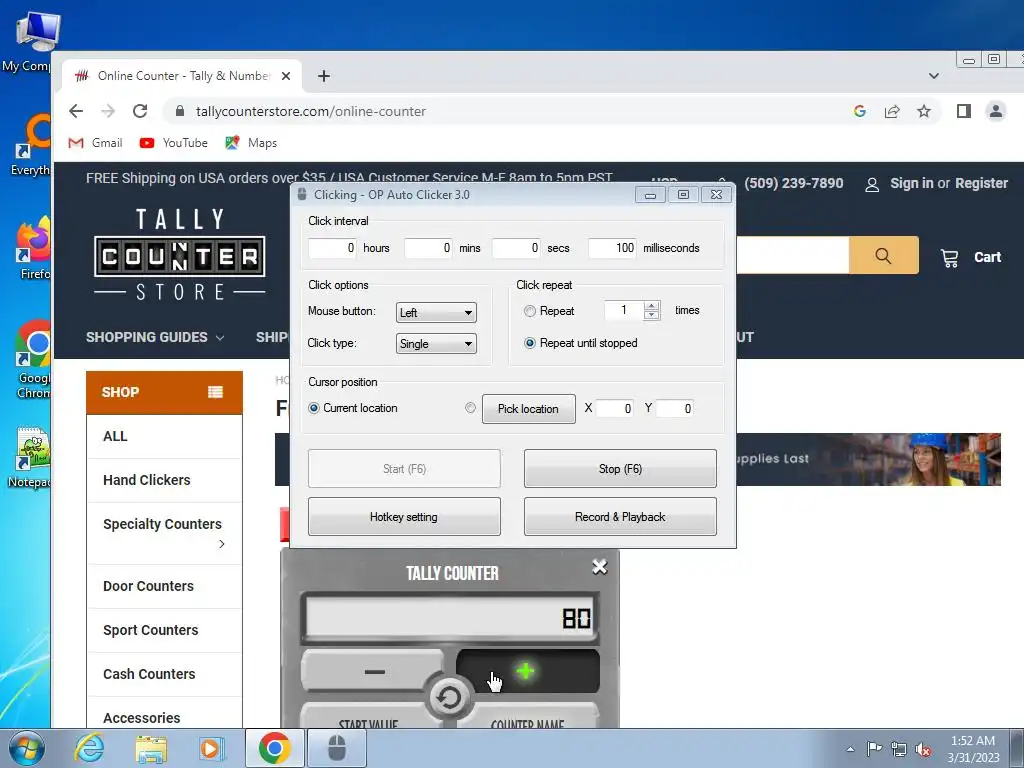Viewport: 1024px width, 768px height.
Task: Click the hours interval field
Action: (x=332, y=248)
